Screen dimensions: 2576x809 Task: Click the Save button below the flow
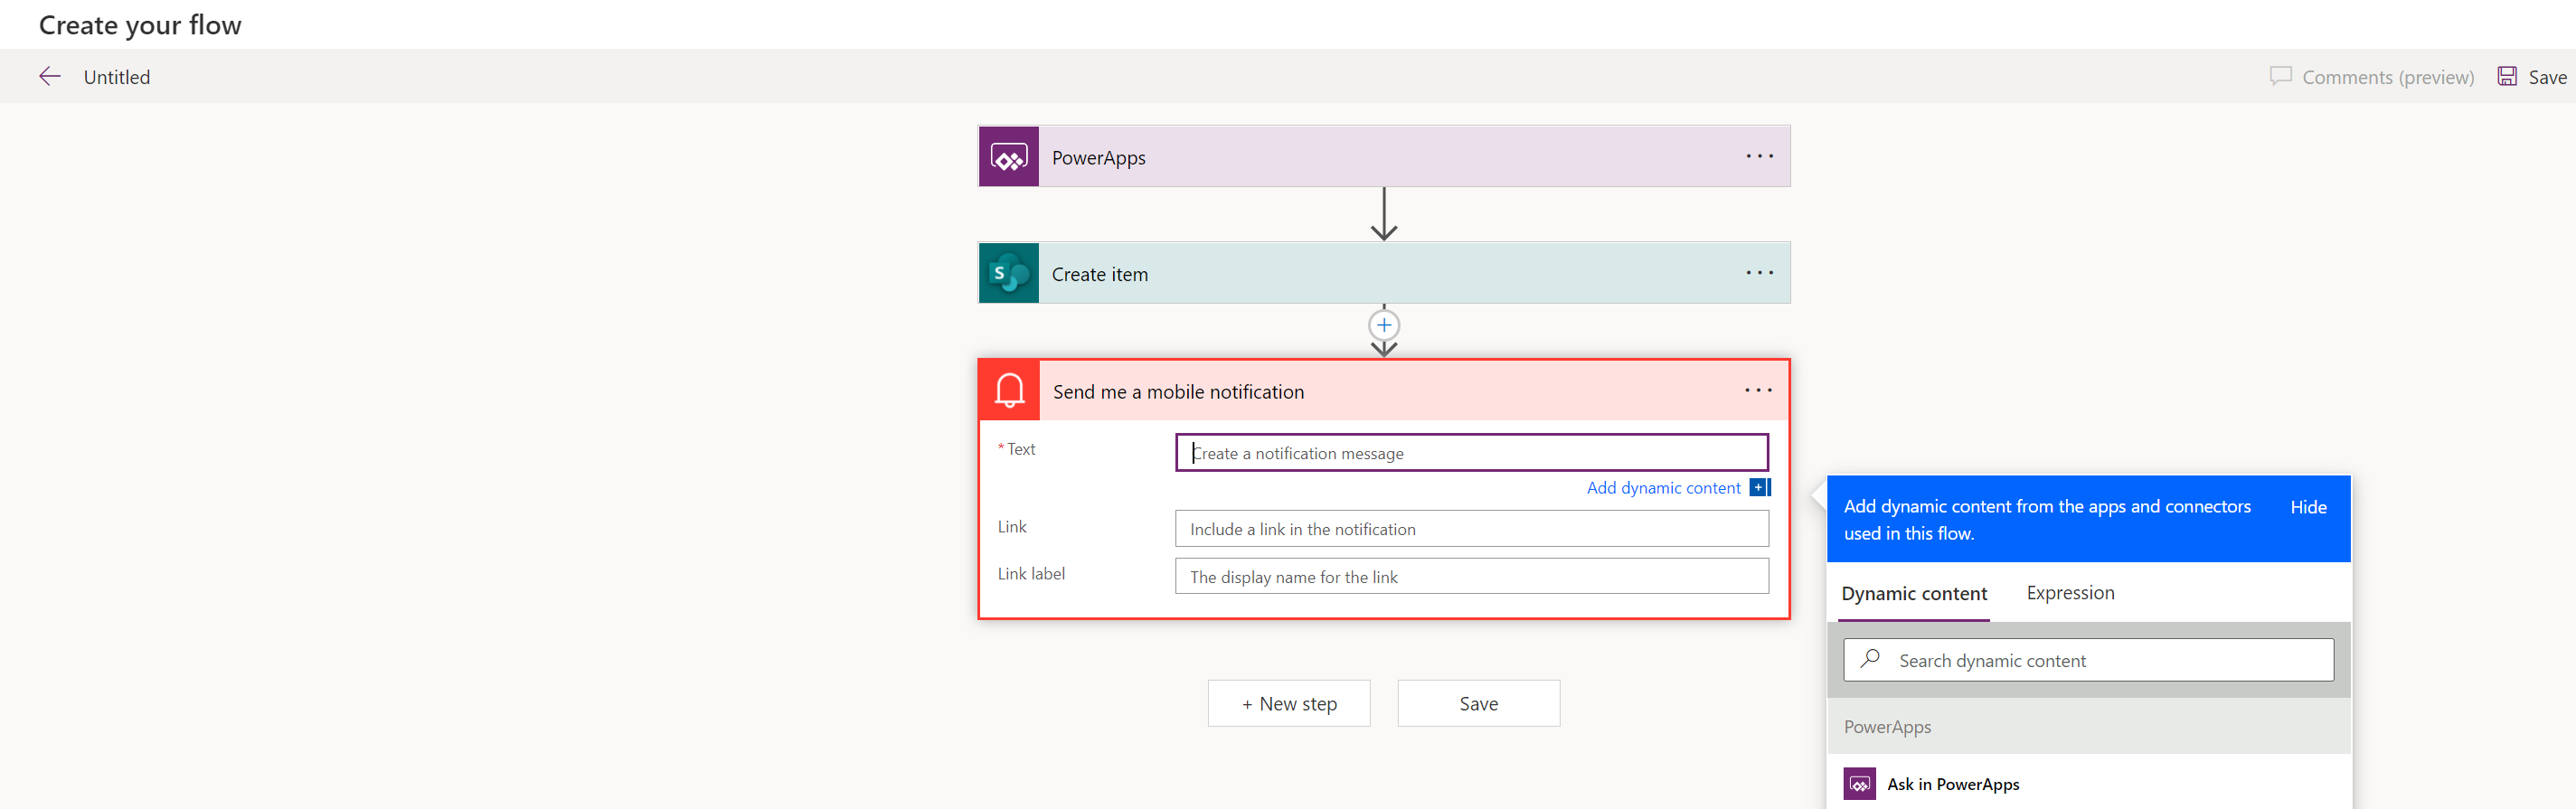tap(1478, 703)
